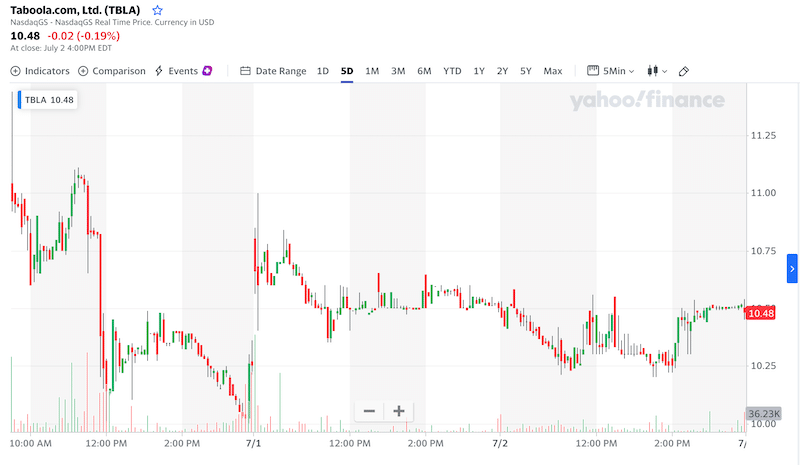Screen dimensions: 800x465
Task: Select the YTD range tab
Action: pos(452,71)
